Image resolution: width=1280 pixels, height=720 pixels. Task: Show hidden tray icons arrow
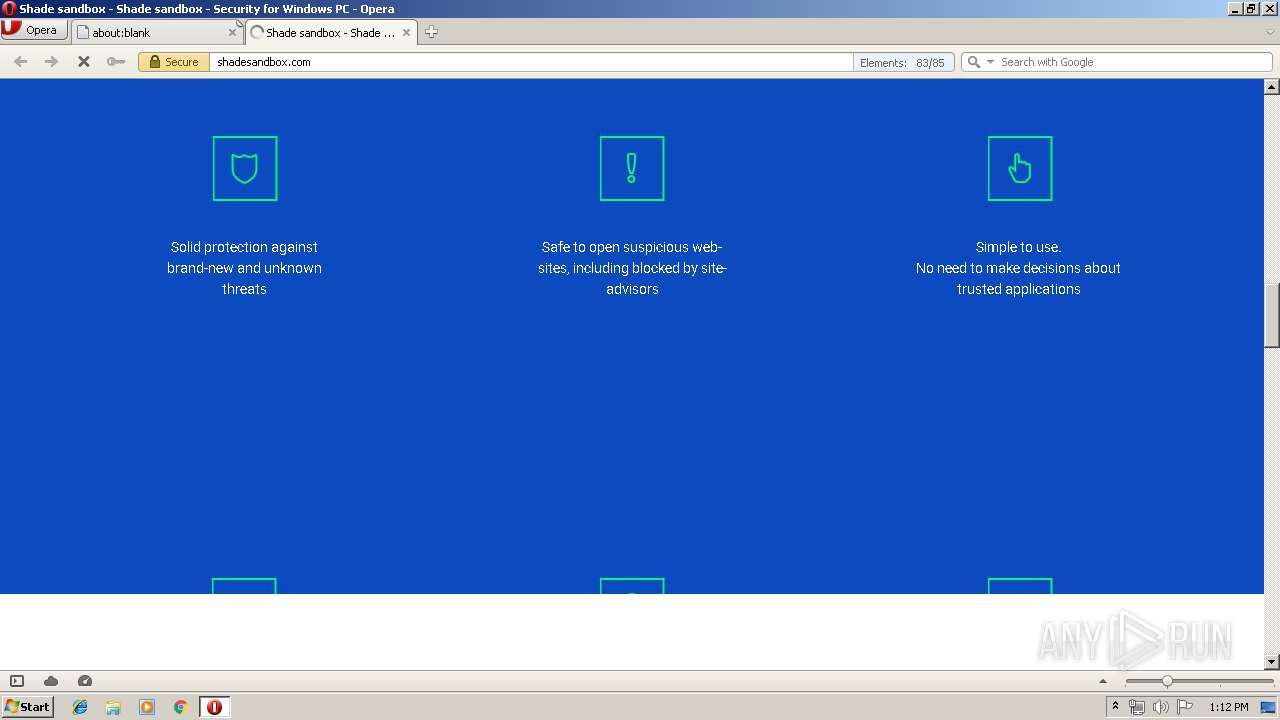click(1115, 707)
